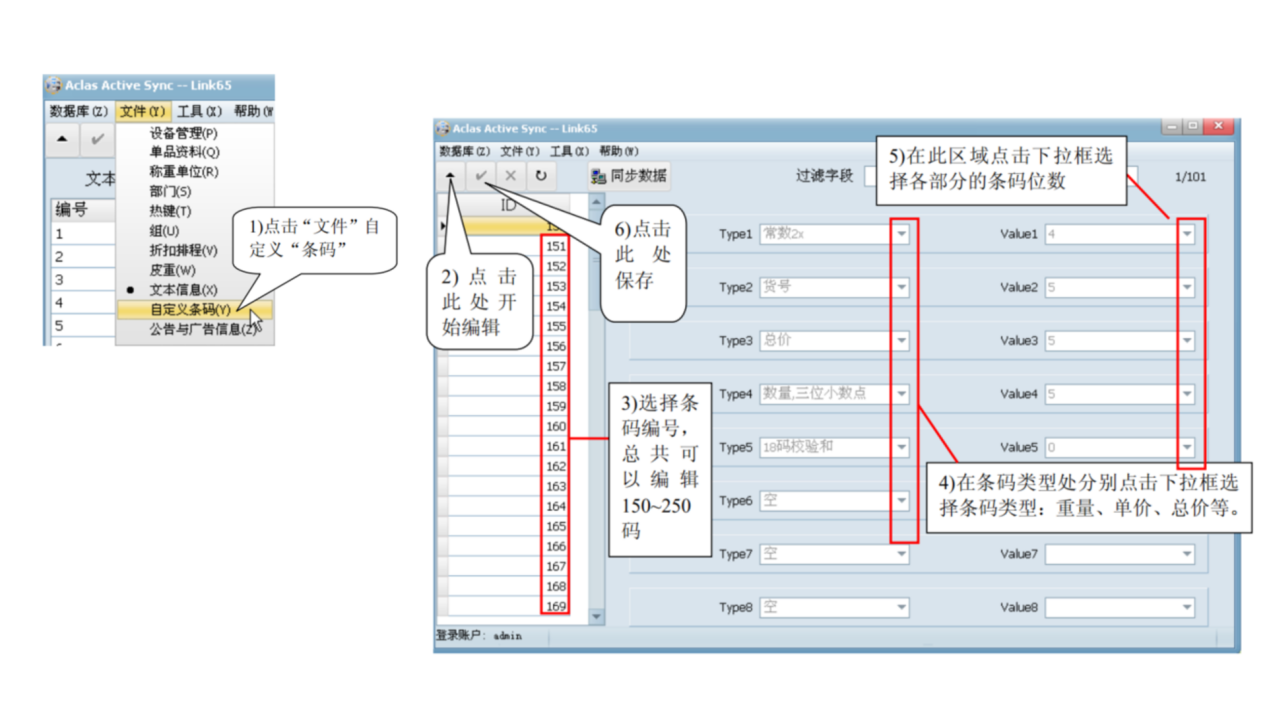Click the refresh icon in the toolbar

pyautogui.click(x=541, y=175)
